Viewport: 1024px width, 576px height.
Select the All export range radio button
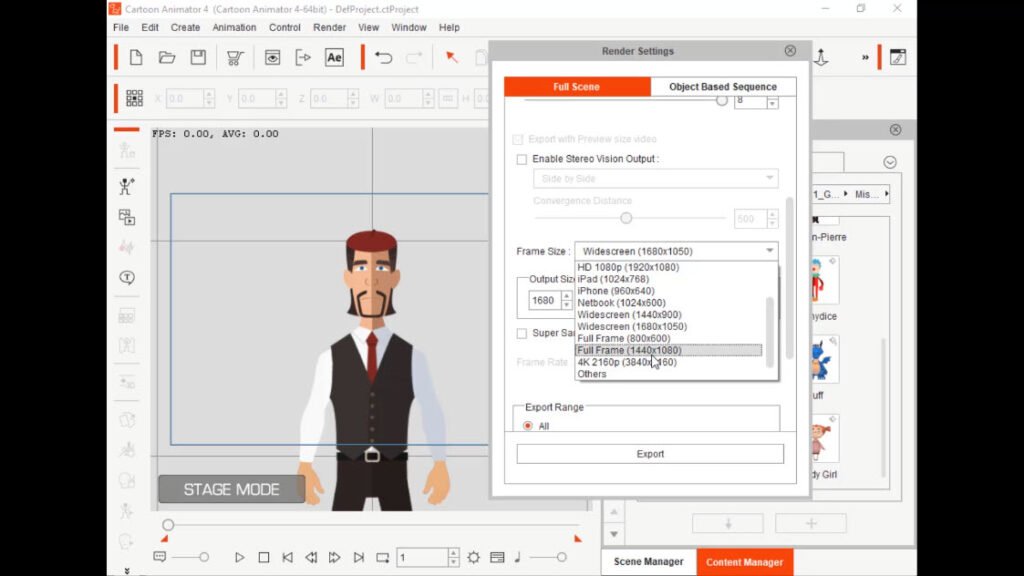click(x=528, y=426)
